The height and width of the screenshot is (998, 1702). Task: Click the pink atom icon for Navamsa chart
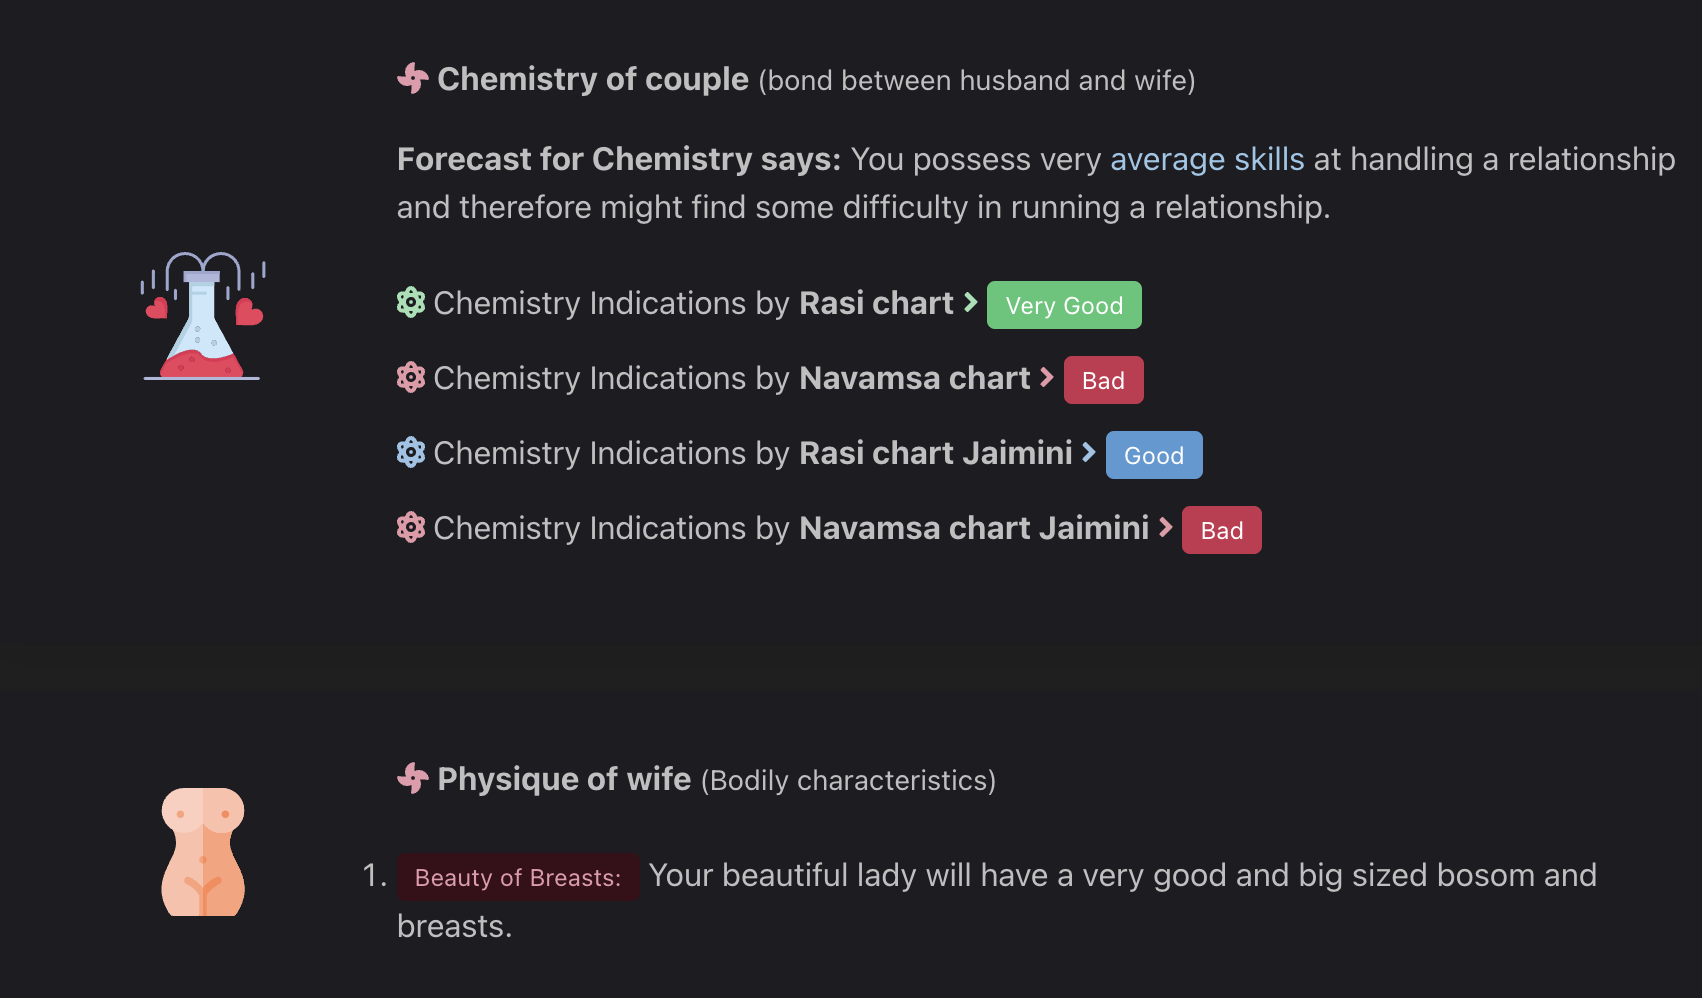411,377
